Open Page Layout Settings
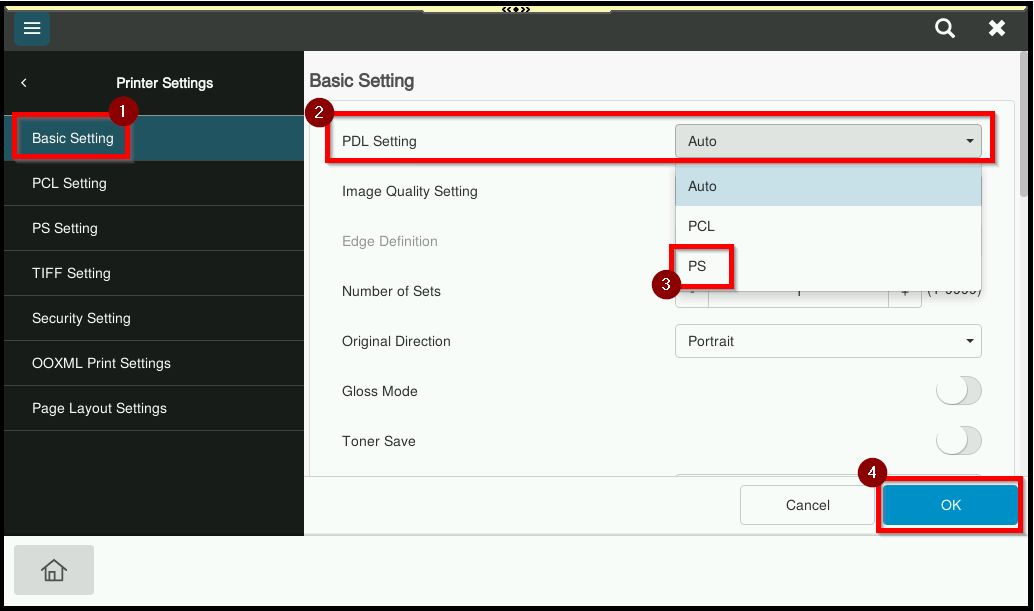The image size is (1034, 611). [x=99, y=408]
